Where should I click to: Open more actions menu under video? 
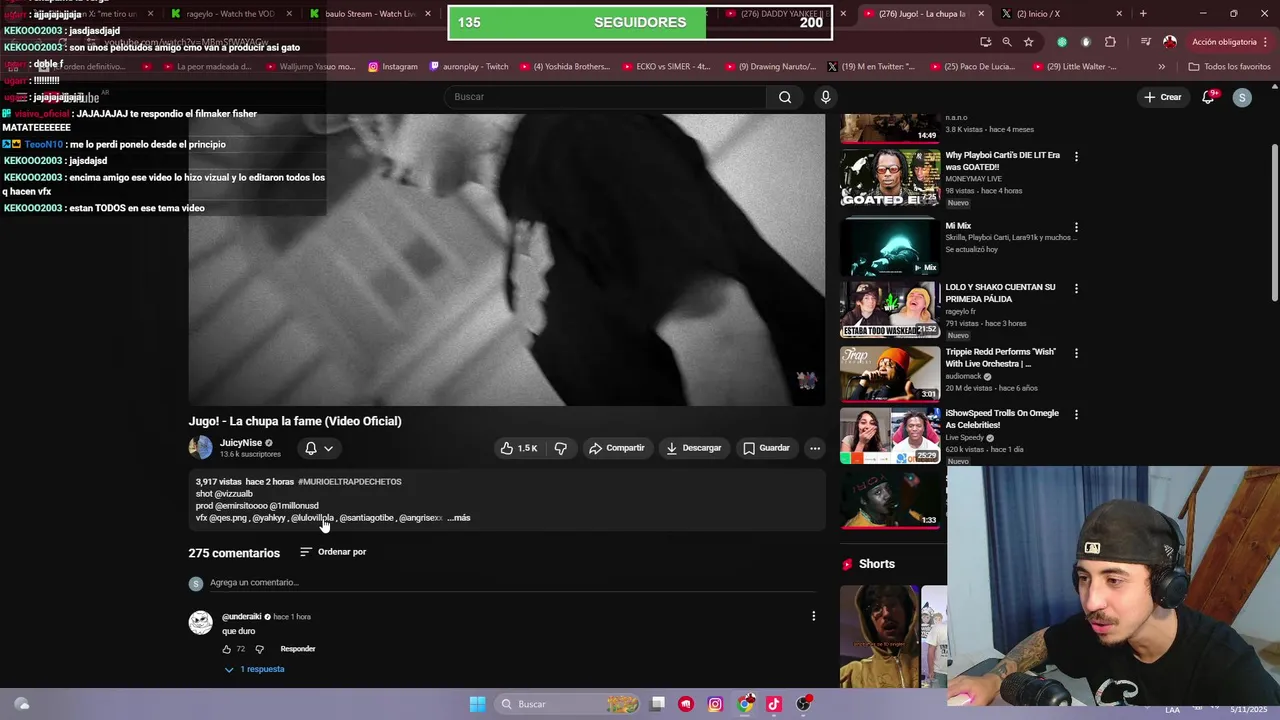coord(815,448)
